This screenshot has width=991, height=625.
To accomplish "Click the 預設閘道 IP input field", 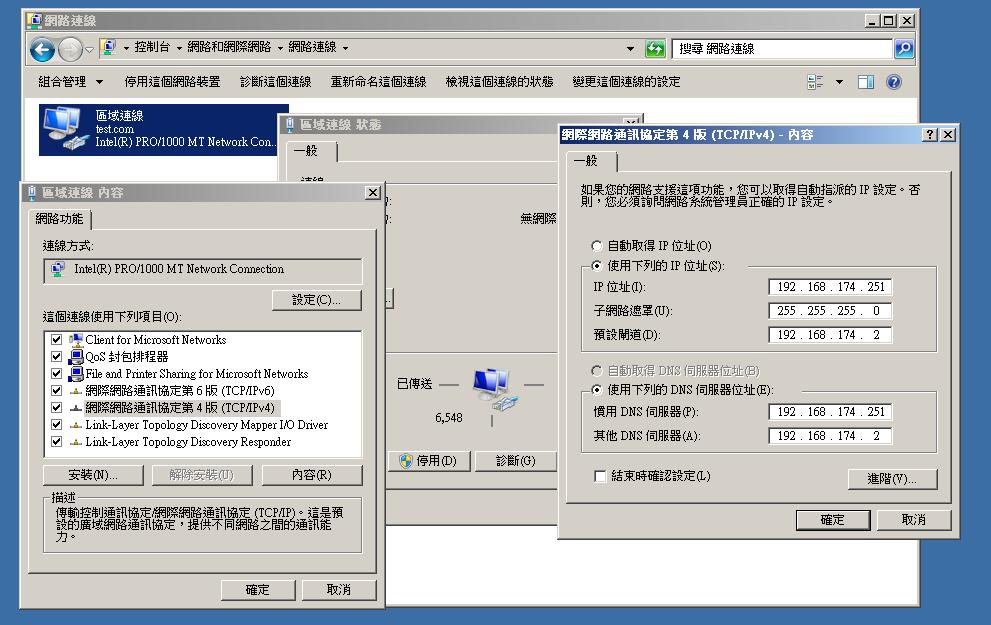I will 830,335.
